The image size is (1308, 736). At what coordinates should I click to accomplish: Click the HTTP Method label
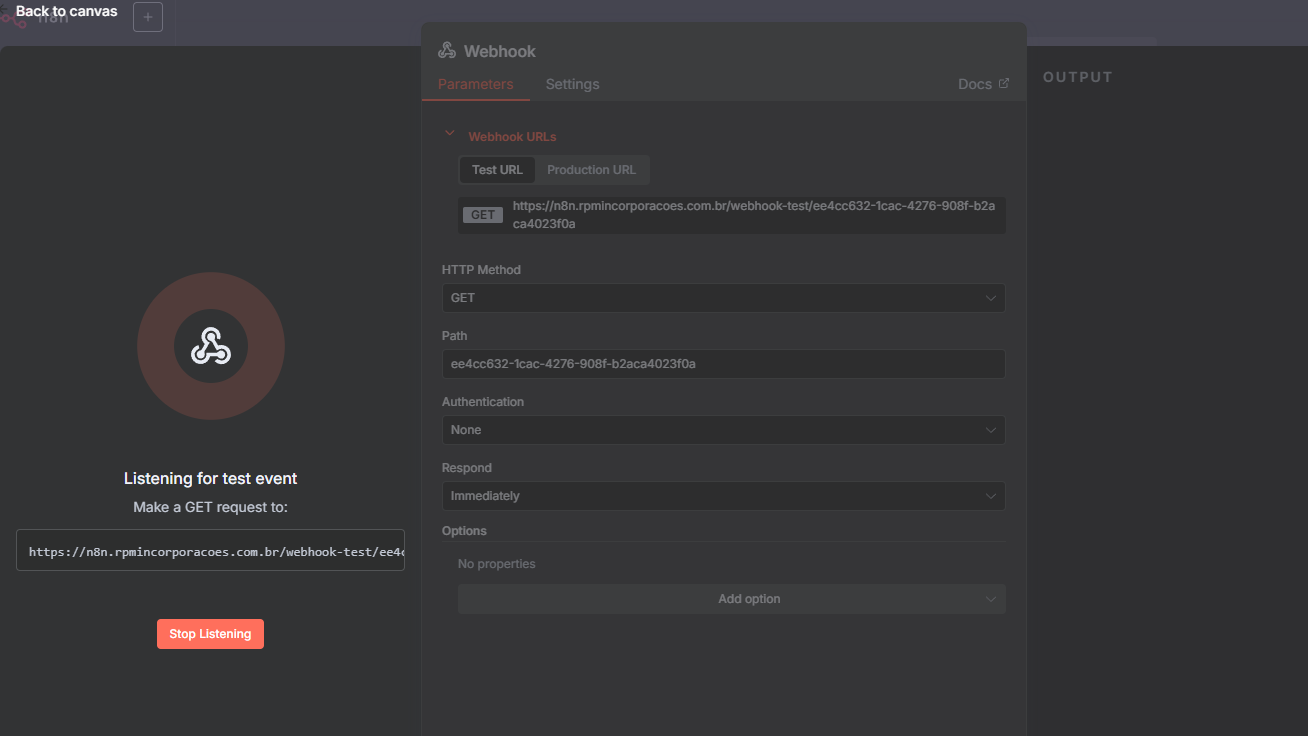pyautogui.click(x=481, y=270)
